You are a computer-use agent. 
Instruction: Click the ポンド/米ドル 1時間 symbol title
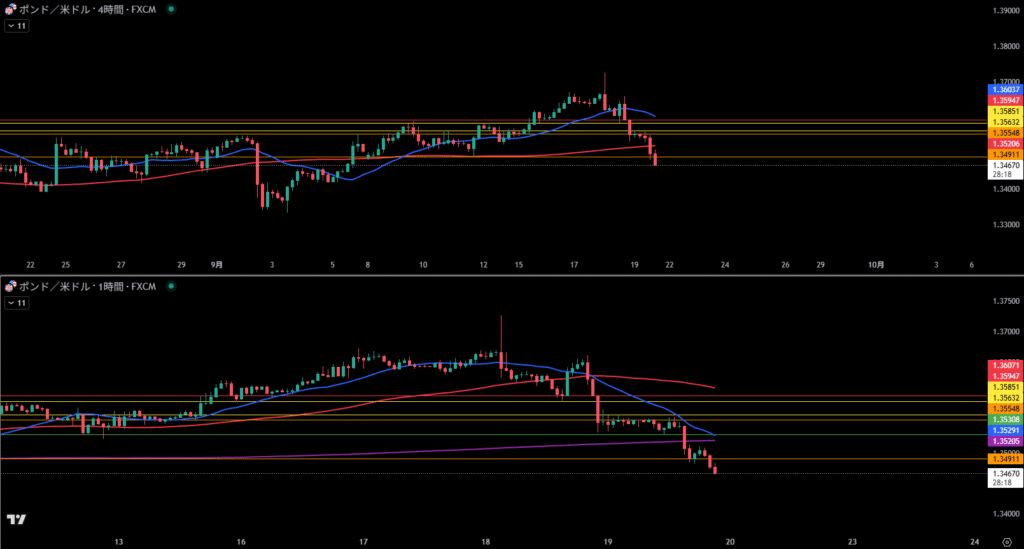pos(88,287)
